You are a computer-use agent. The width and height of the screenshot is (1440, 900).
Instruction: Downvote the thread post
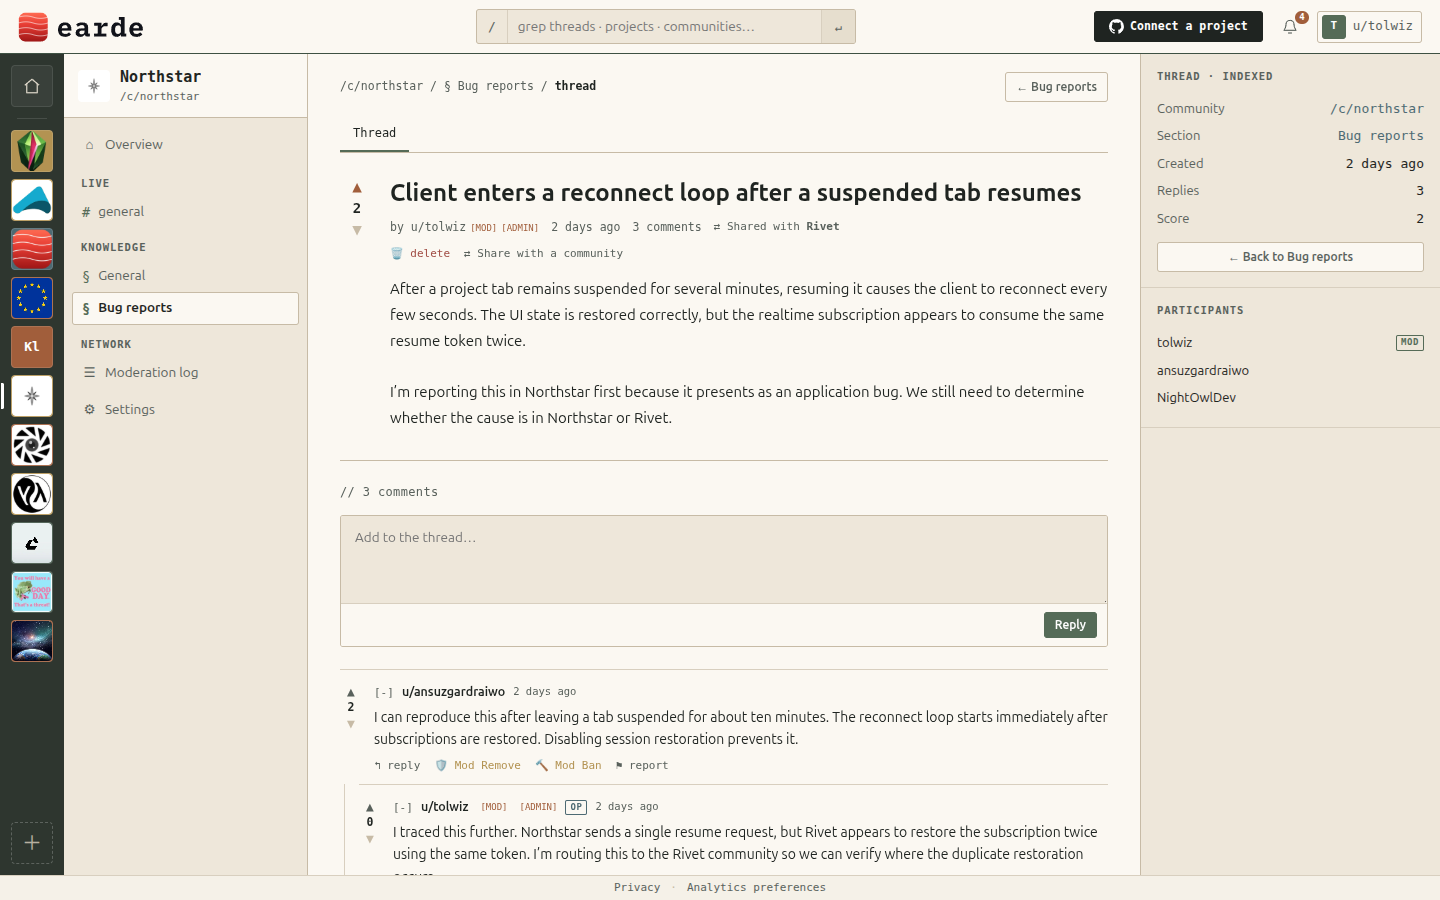[357, 230]
